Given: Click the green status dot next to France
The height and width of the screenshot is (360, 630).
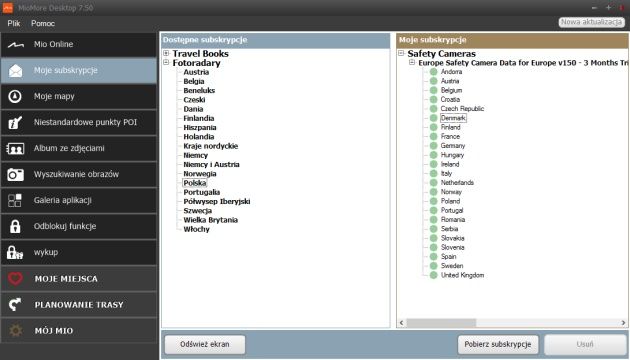Looking at the screenshot, I should point(434,137).
